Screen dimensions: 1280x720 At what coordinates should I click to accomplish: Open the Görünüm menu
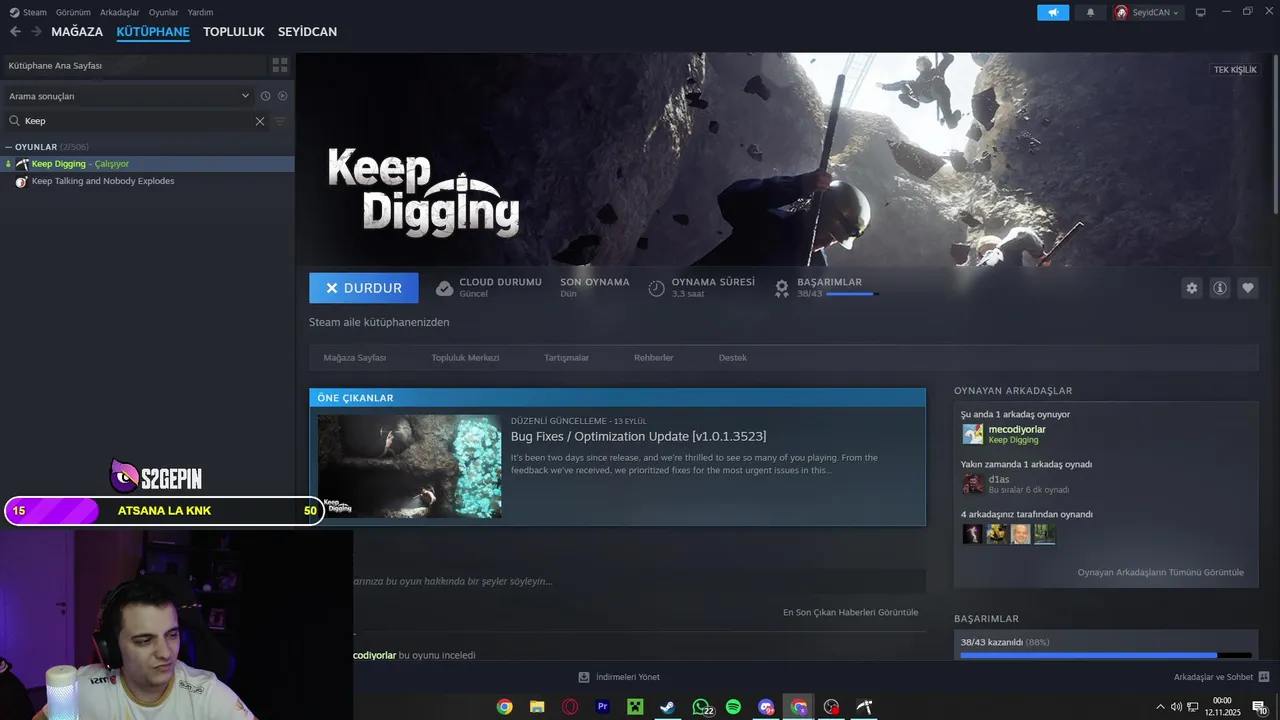[73, 12]
